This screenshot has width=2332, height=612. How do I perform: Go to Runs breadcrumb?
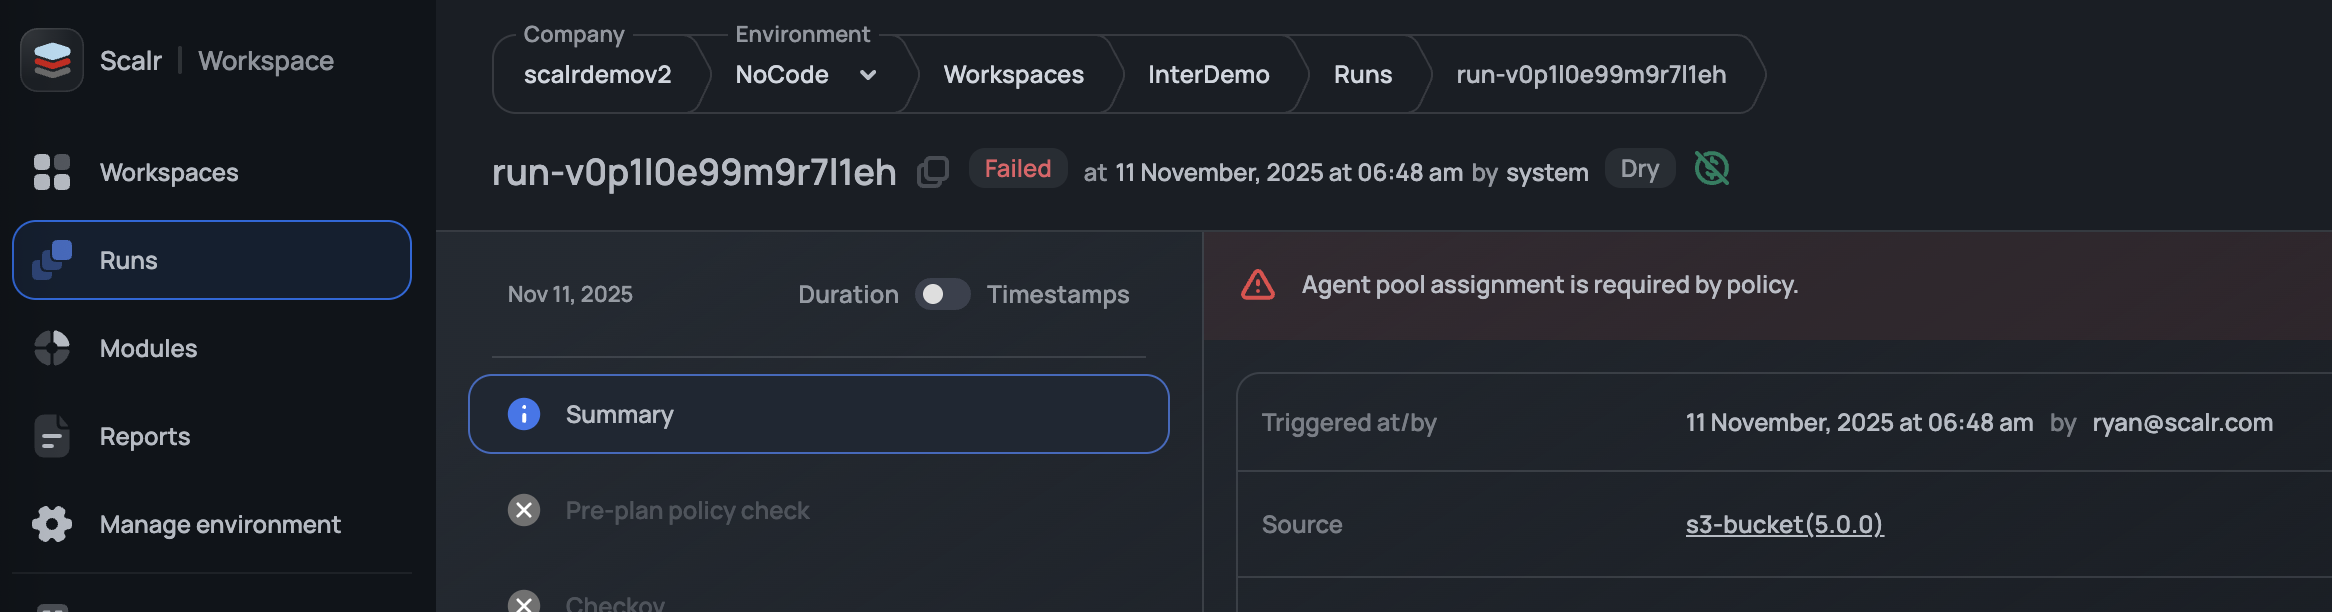1363,75
